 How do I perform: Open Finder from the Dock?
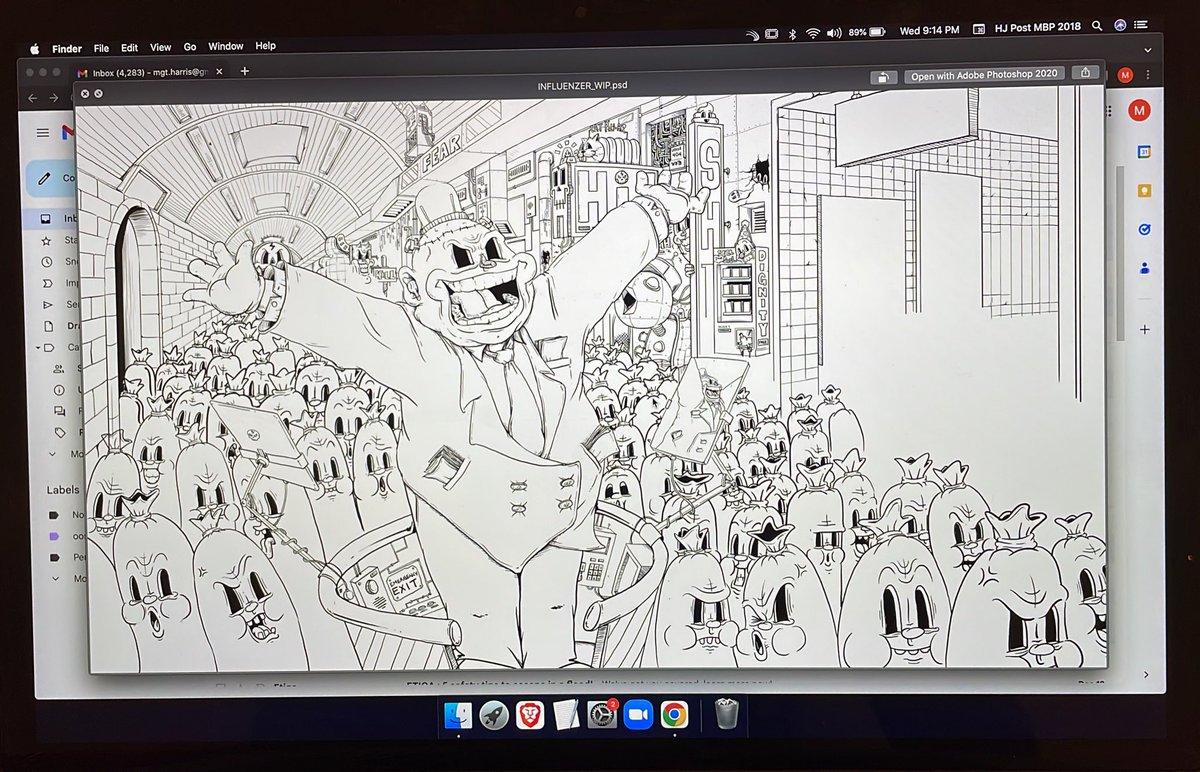[x=460, y=714]
